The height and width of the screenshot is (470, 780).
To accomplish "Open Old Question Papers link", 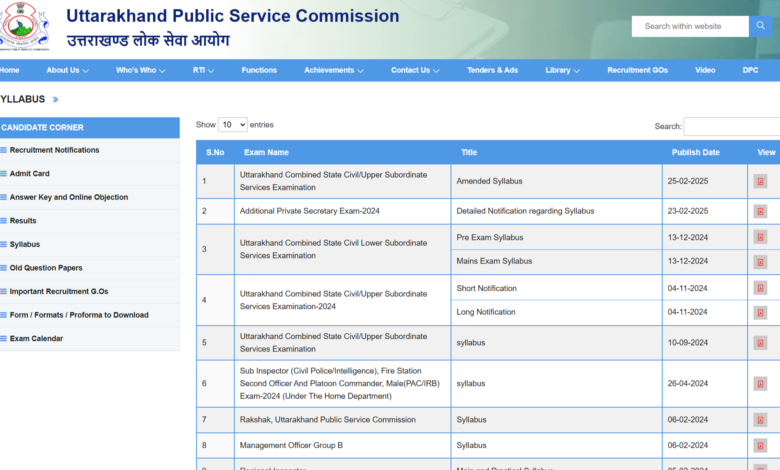I will [x=45, y=268].
